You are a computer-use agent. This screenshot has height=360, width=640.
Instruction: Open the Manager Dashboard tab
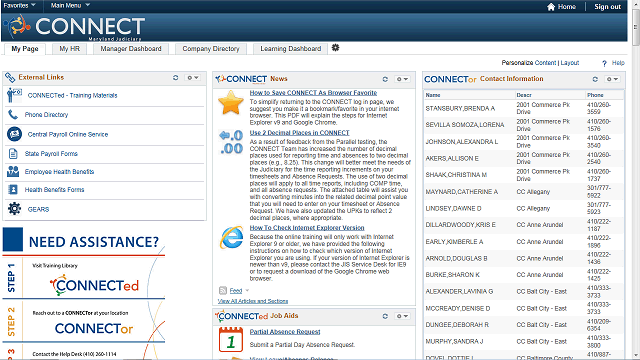click(x=131, y=49)
